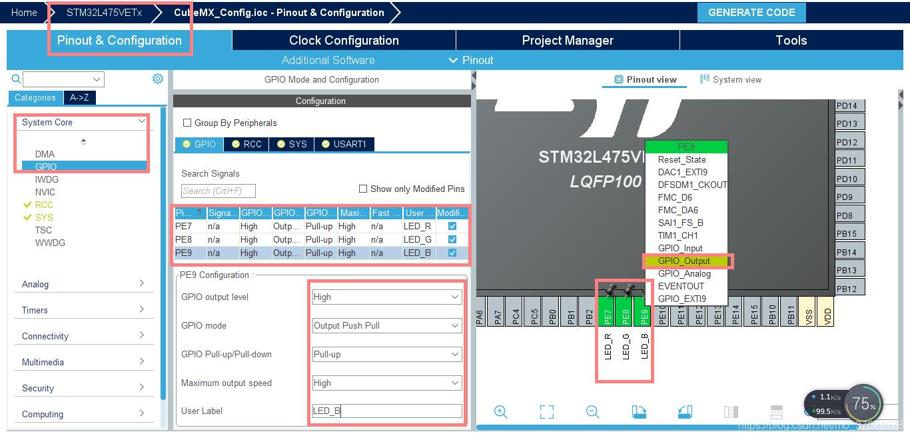
Task: Select the USART1 configuration tab
Action: [x=344, y=144]
